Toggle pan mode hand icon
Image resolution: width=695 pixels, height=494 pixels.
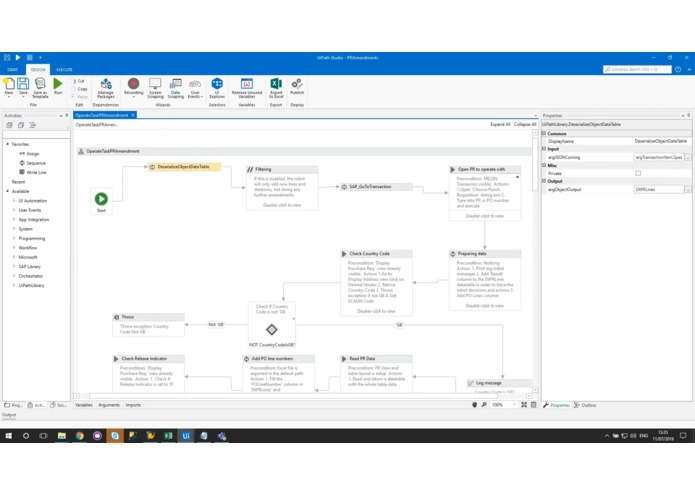[475, 405]
